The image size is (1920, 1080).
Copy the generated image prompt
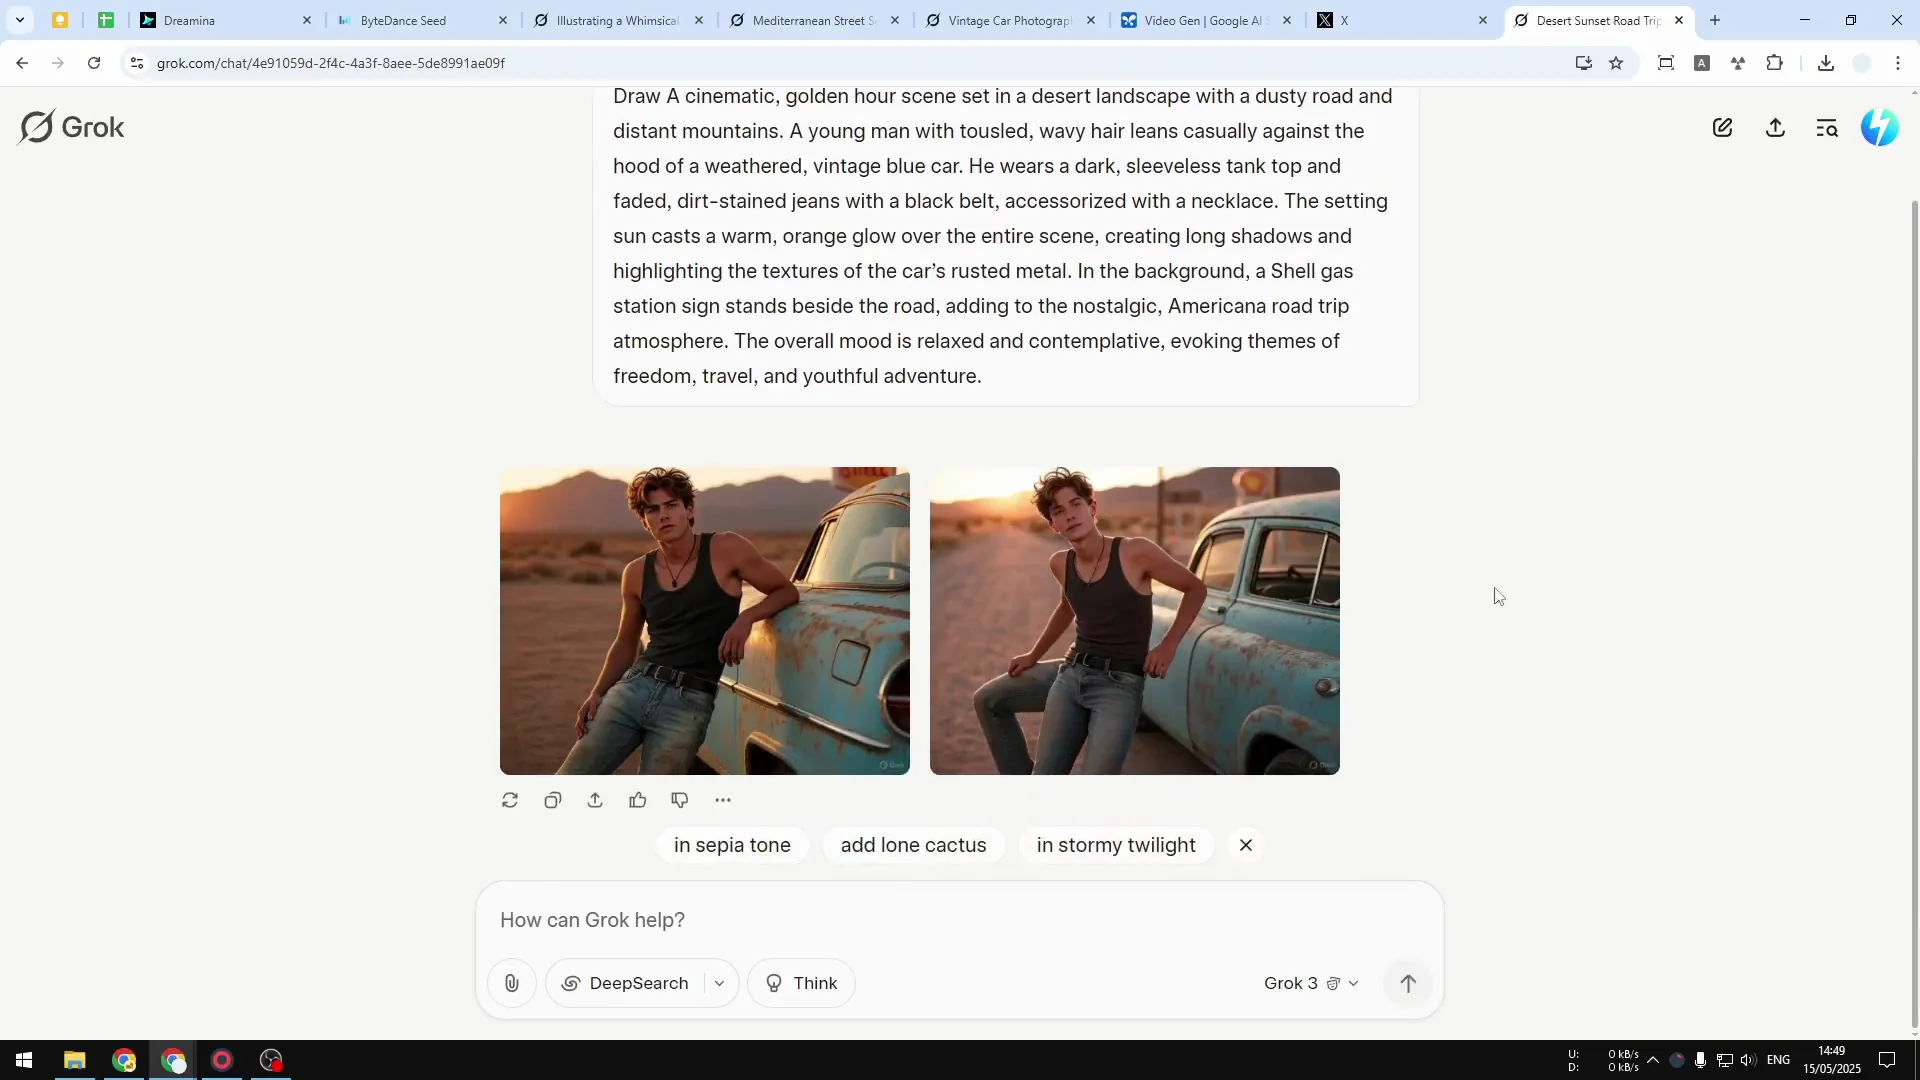(553, 800)
